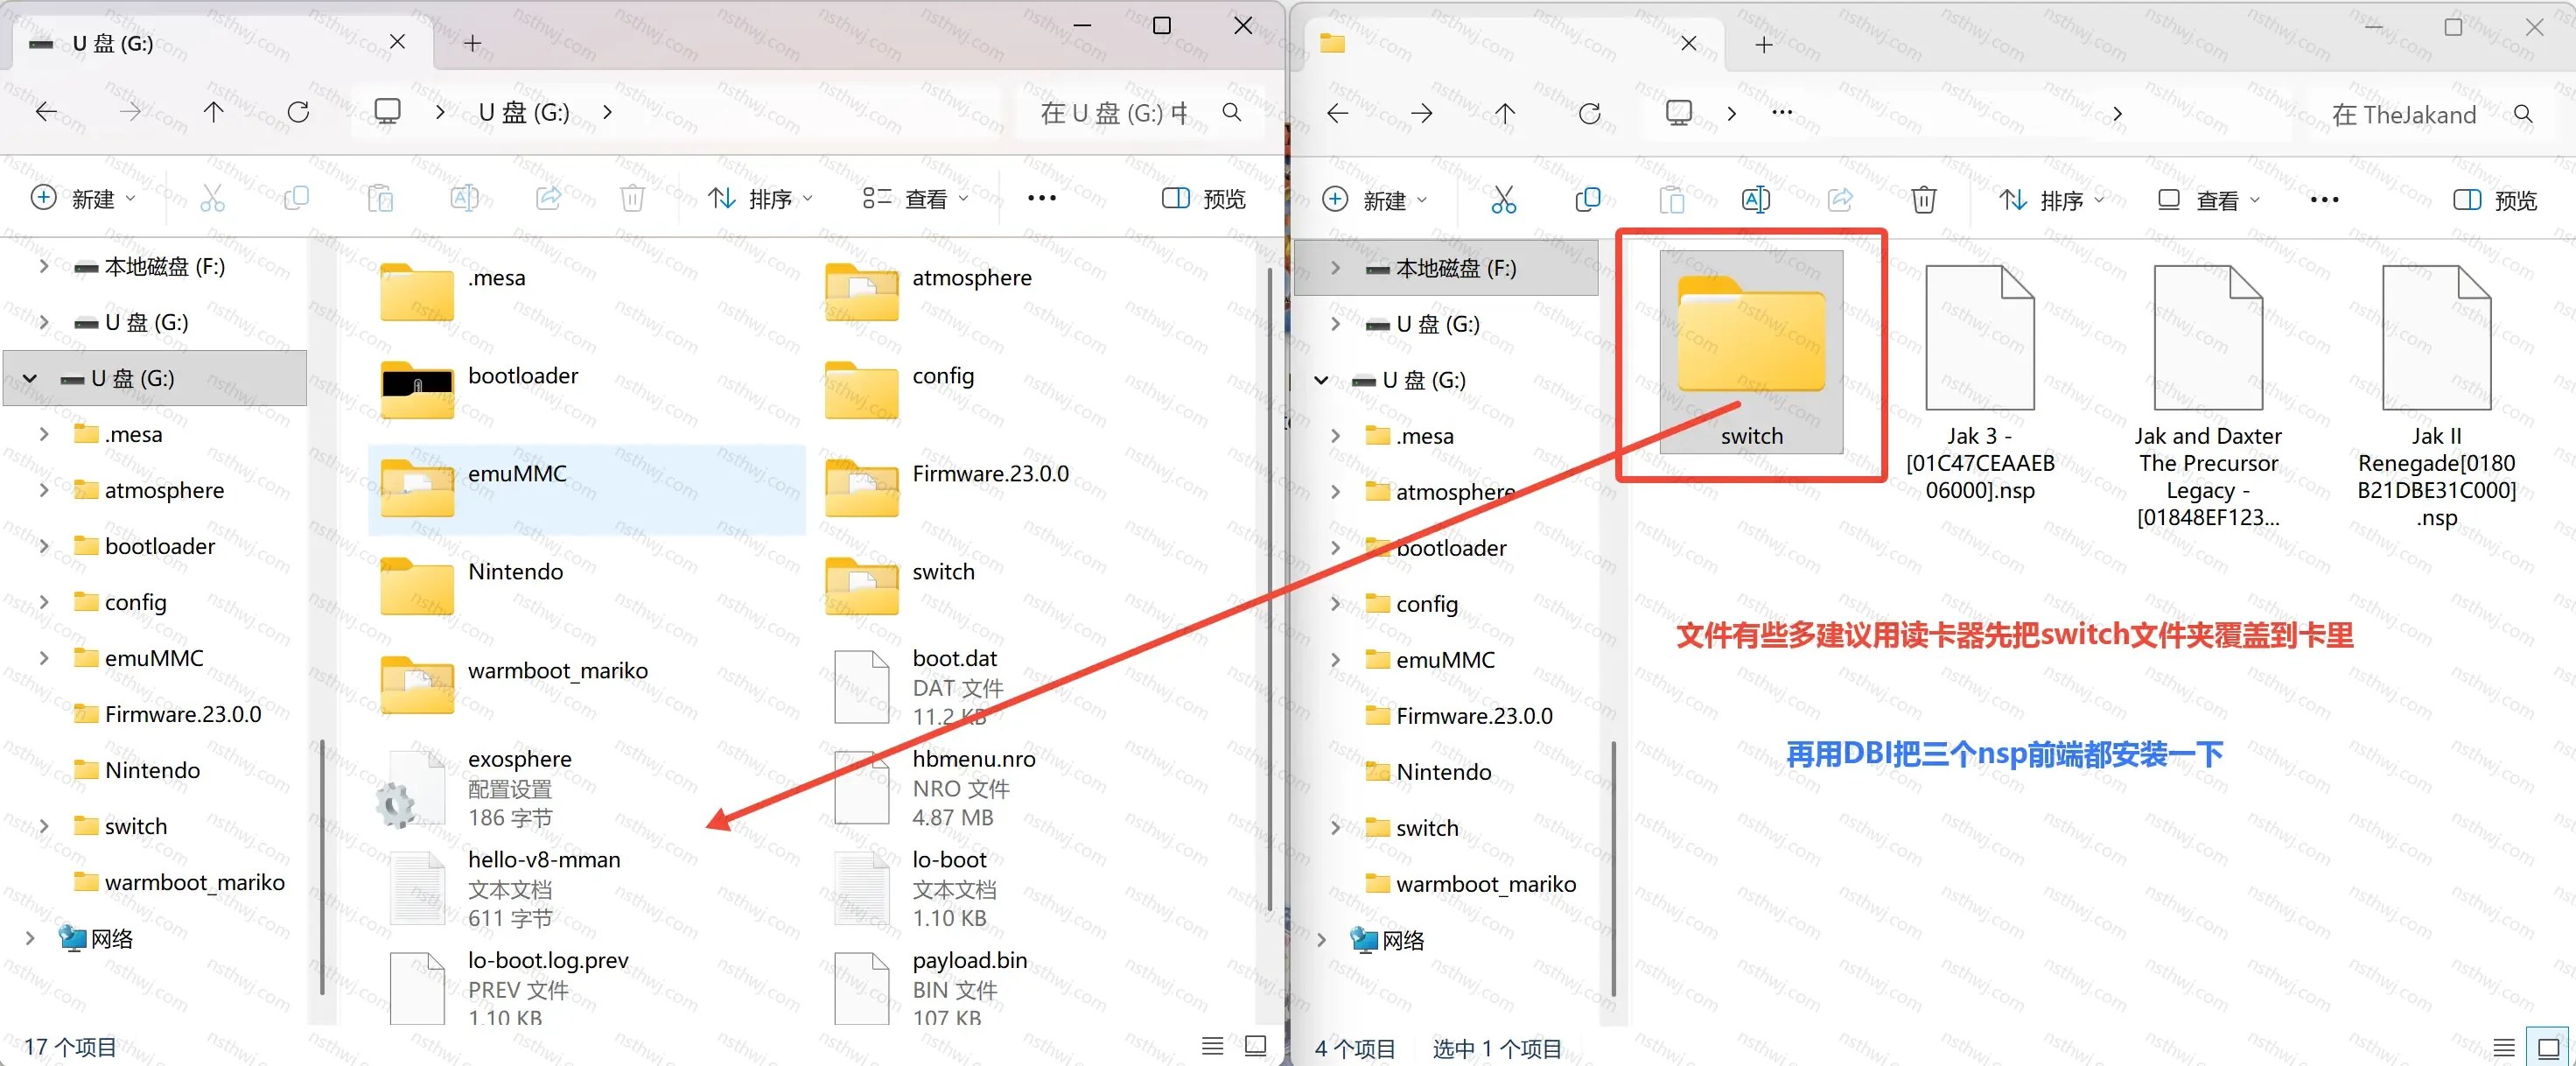Select the switch folder in right window
2576x1066 pixels.
coord(1750,352)
